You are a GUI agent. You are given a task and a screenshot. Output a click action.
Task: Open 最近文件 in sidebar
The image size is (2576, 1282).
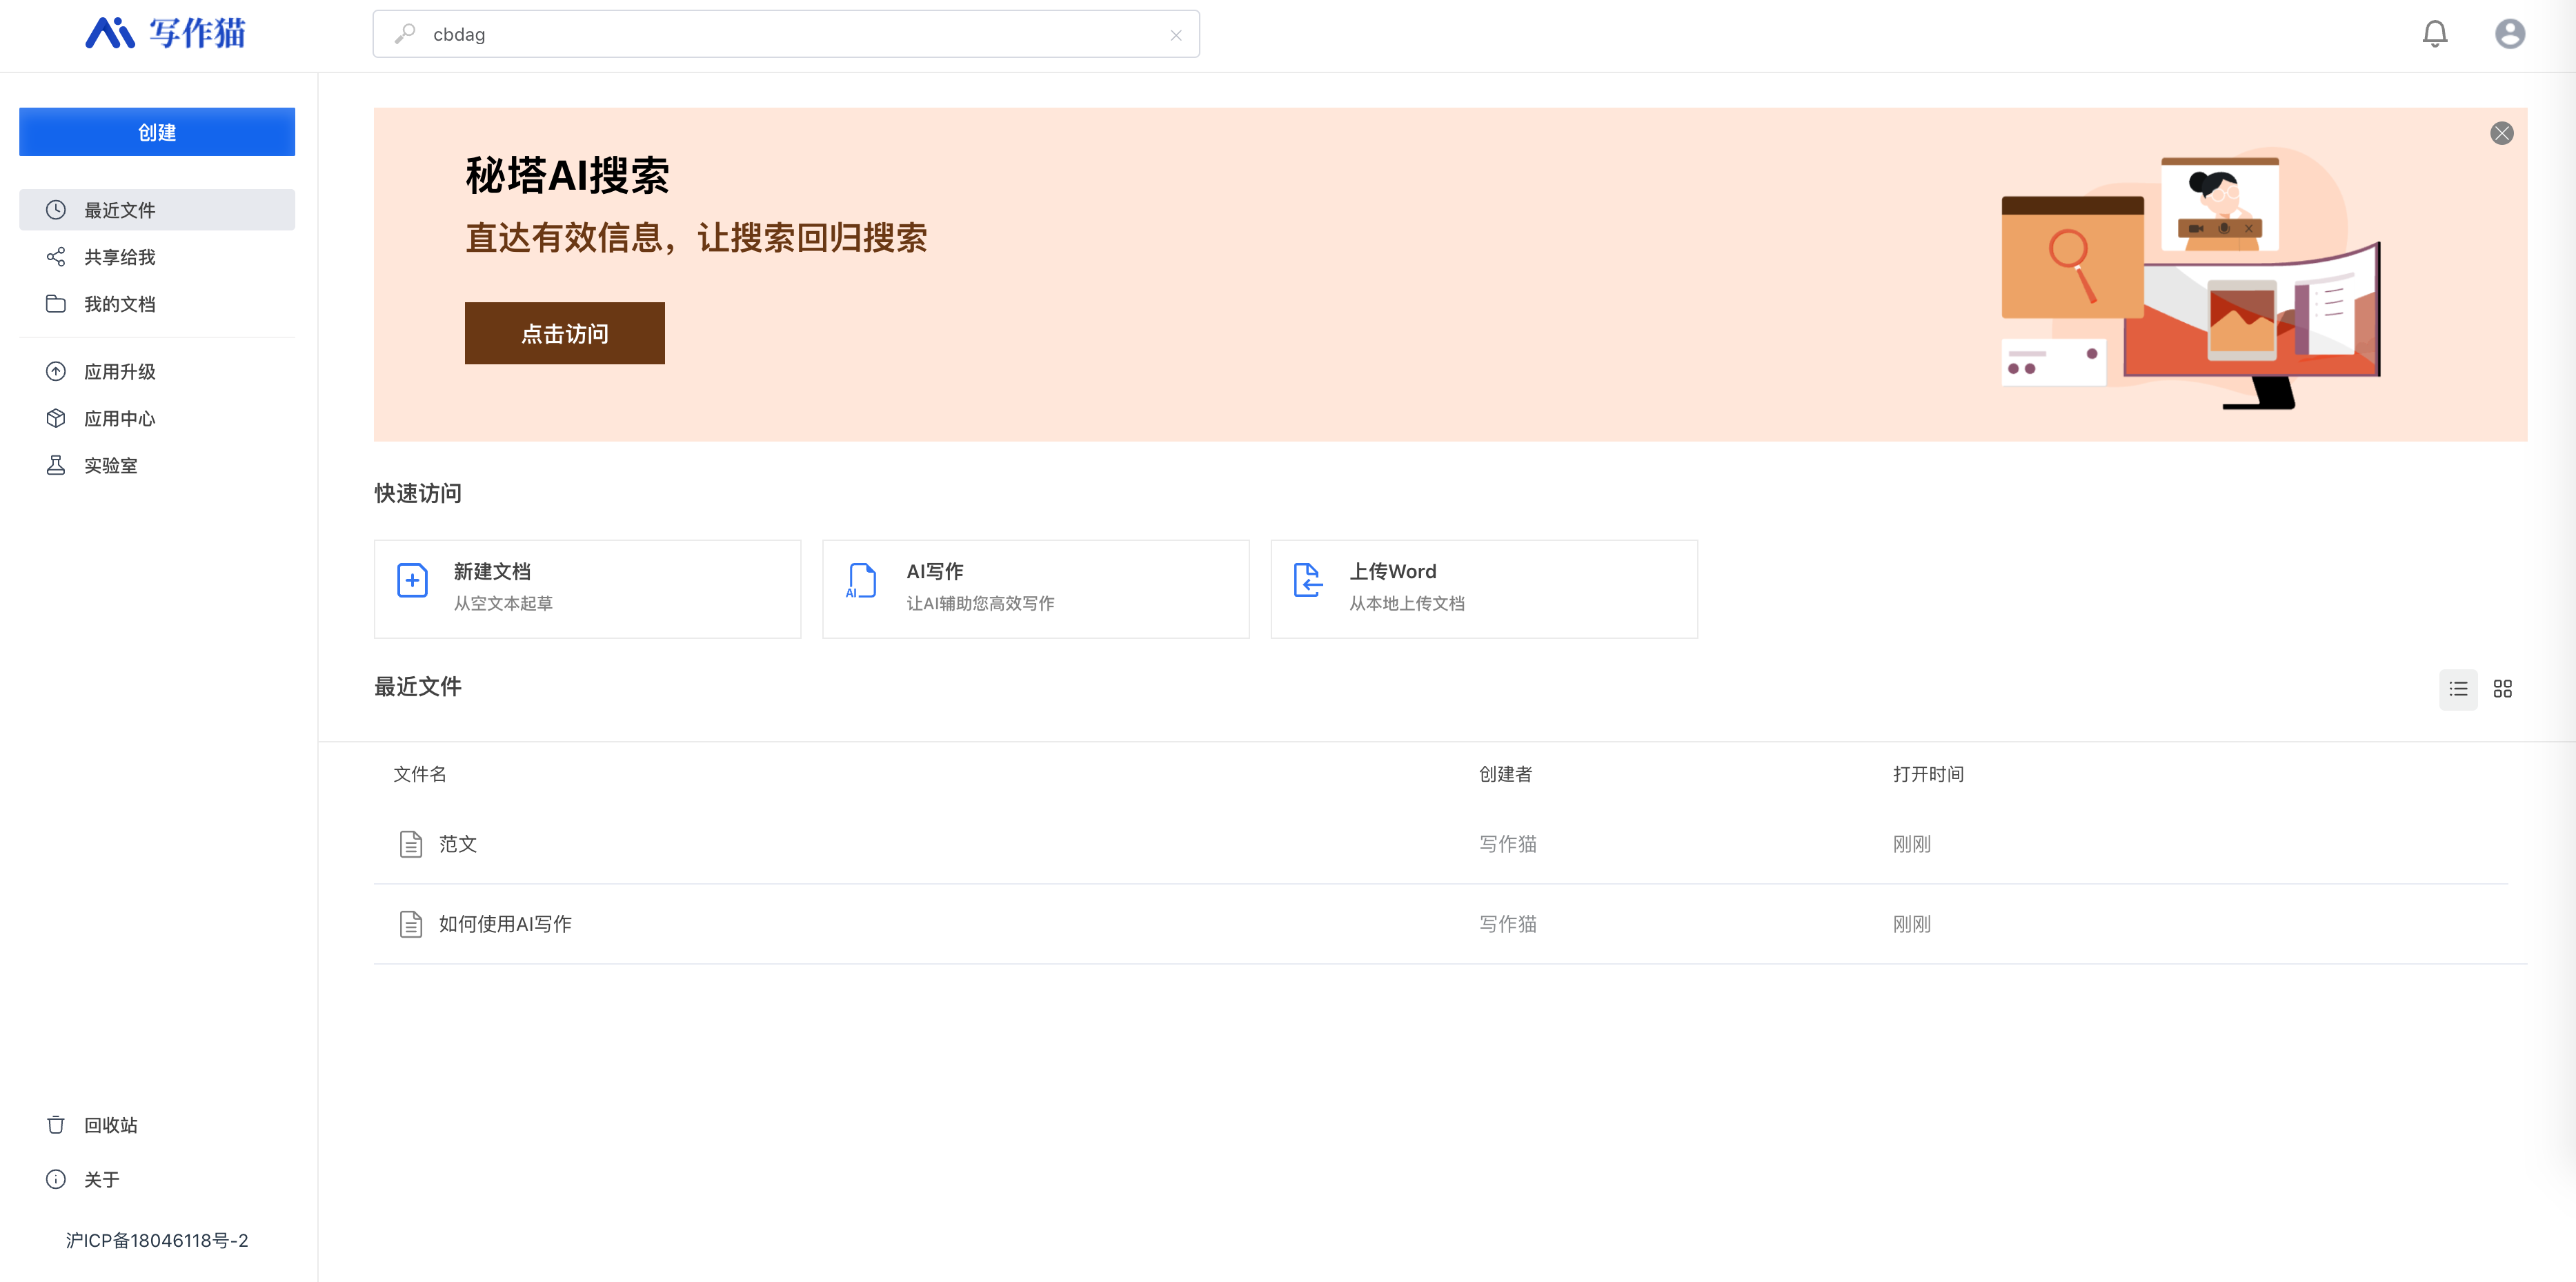pyautogui.click(x=156, y=210)
